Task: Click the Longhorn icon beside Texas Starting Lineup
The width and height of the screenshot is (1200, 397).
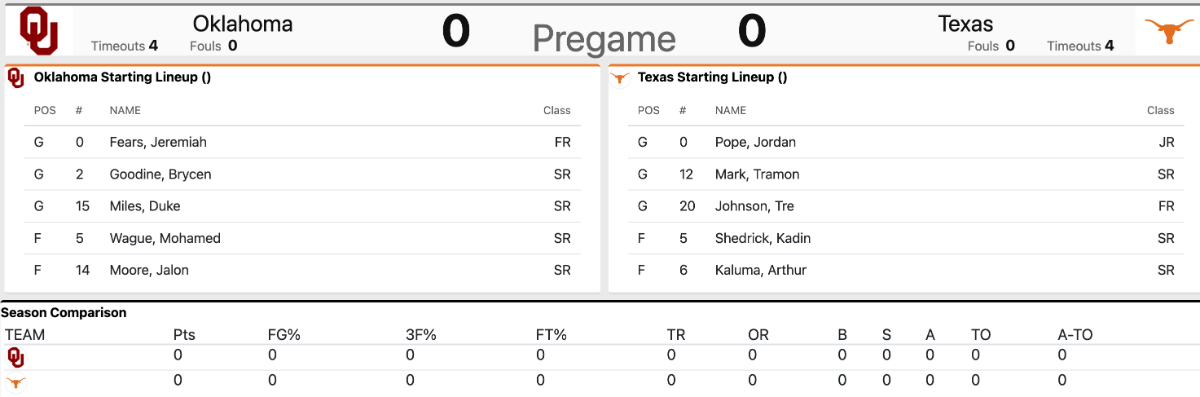Action: click(620, 77)
